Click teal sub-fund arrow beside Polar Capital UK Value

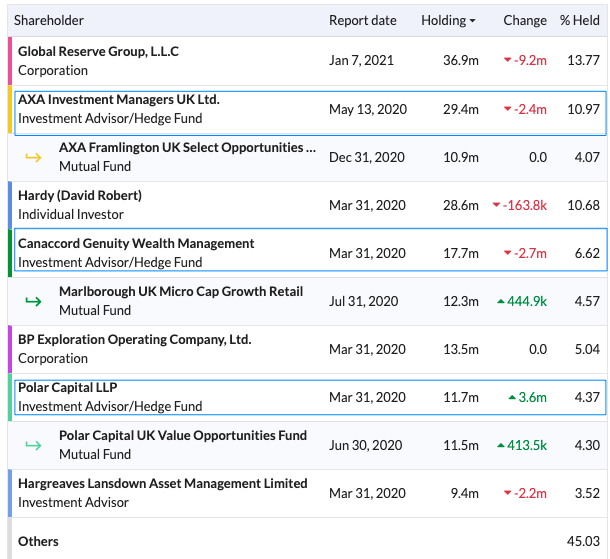[33, 445]
